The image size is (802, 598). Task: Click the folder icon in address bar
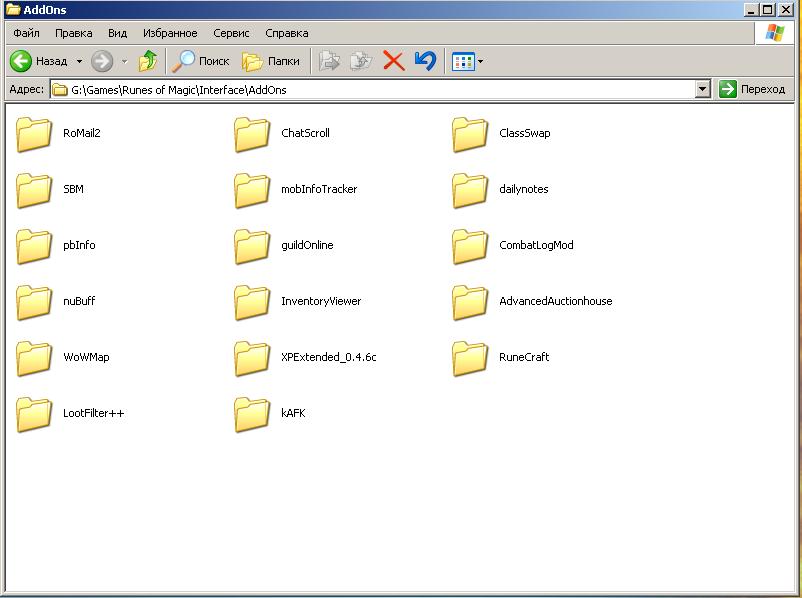pyautogui.click(x=60, y=90)
